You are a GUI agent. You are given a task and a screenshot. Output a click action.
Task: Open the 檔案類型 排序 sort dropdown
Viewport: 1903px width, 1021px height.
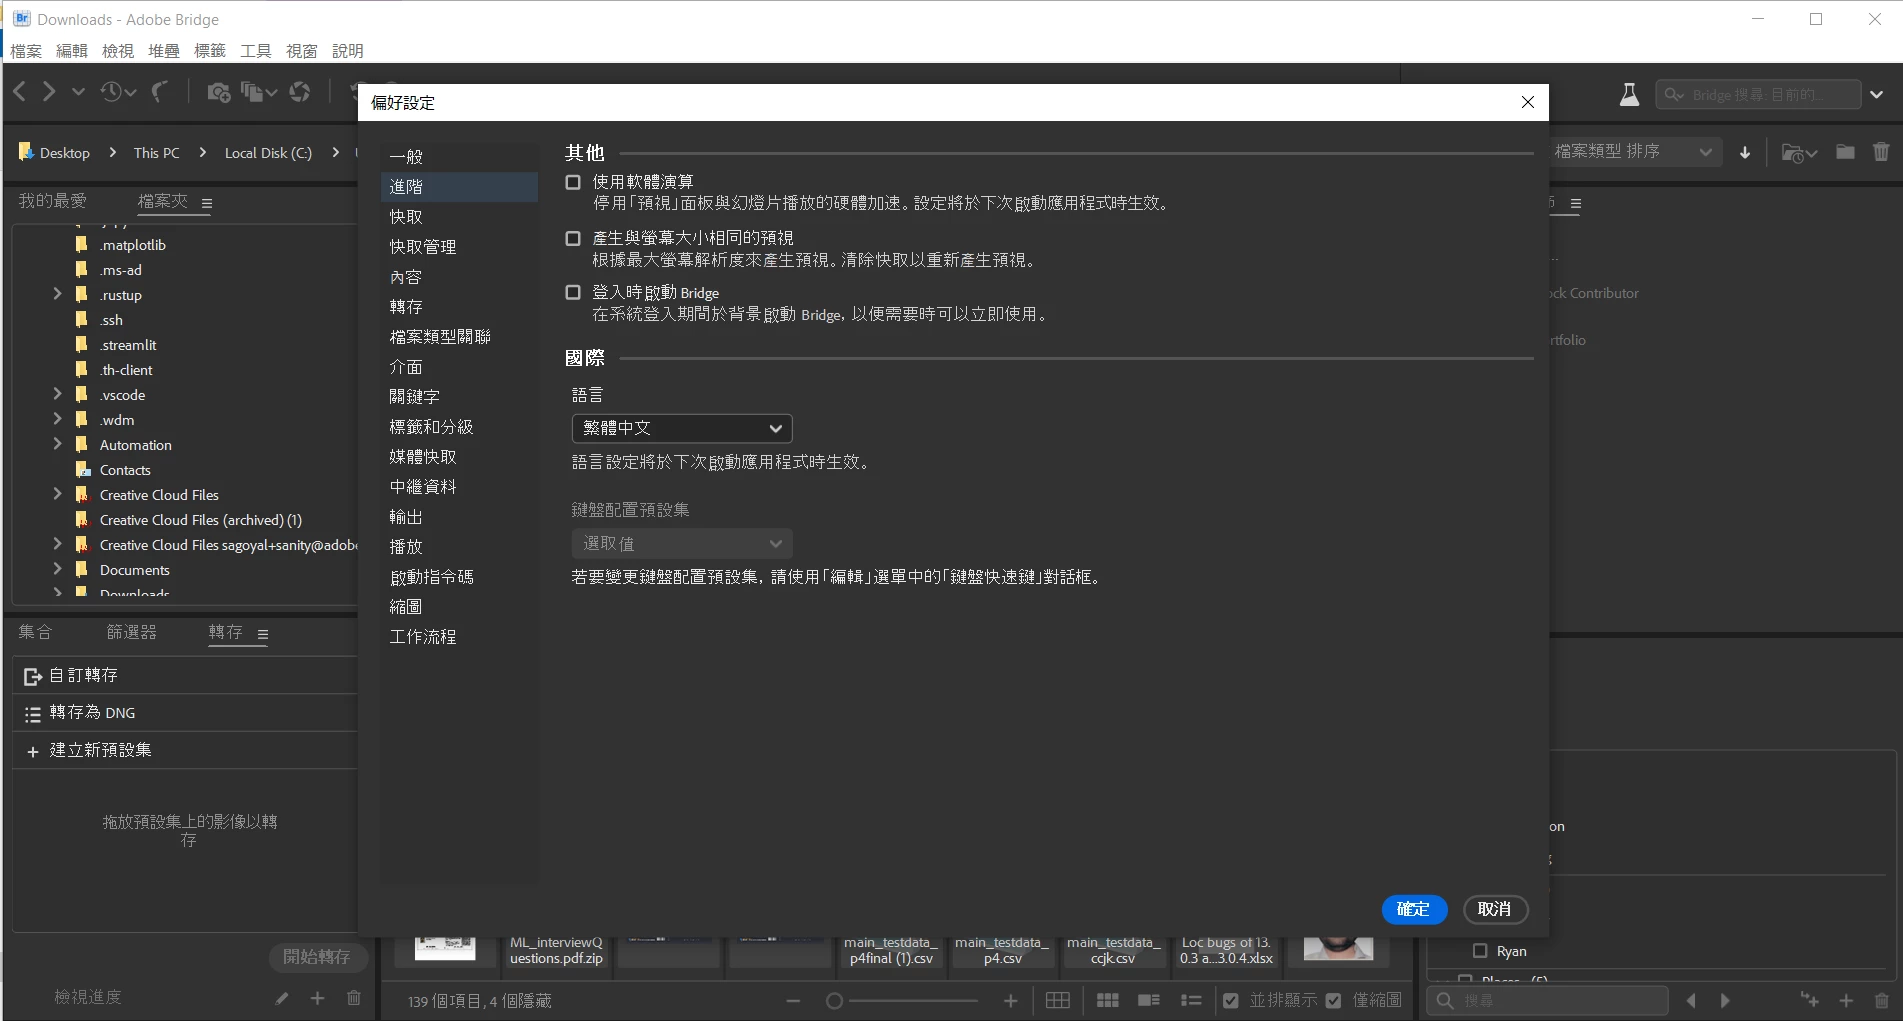coord(1634,152)
